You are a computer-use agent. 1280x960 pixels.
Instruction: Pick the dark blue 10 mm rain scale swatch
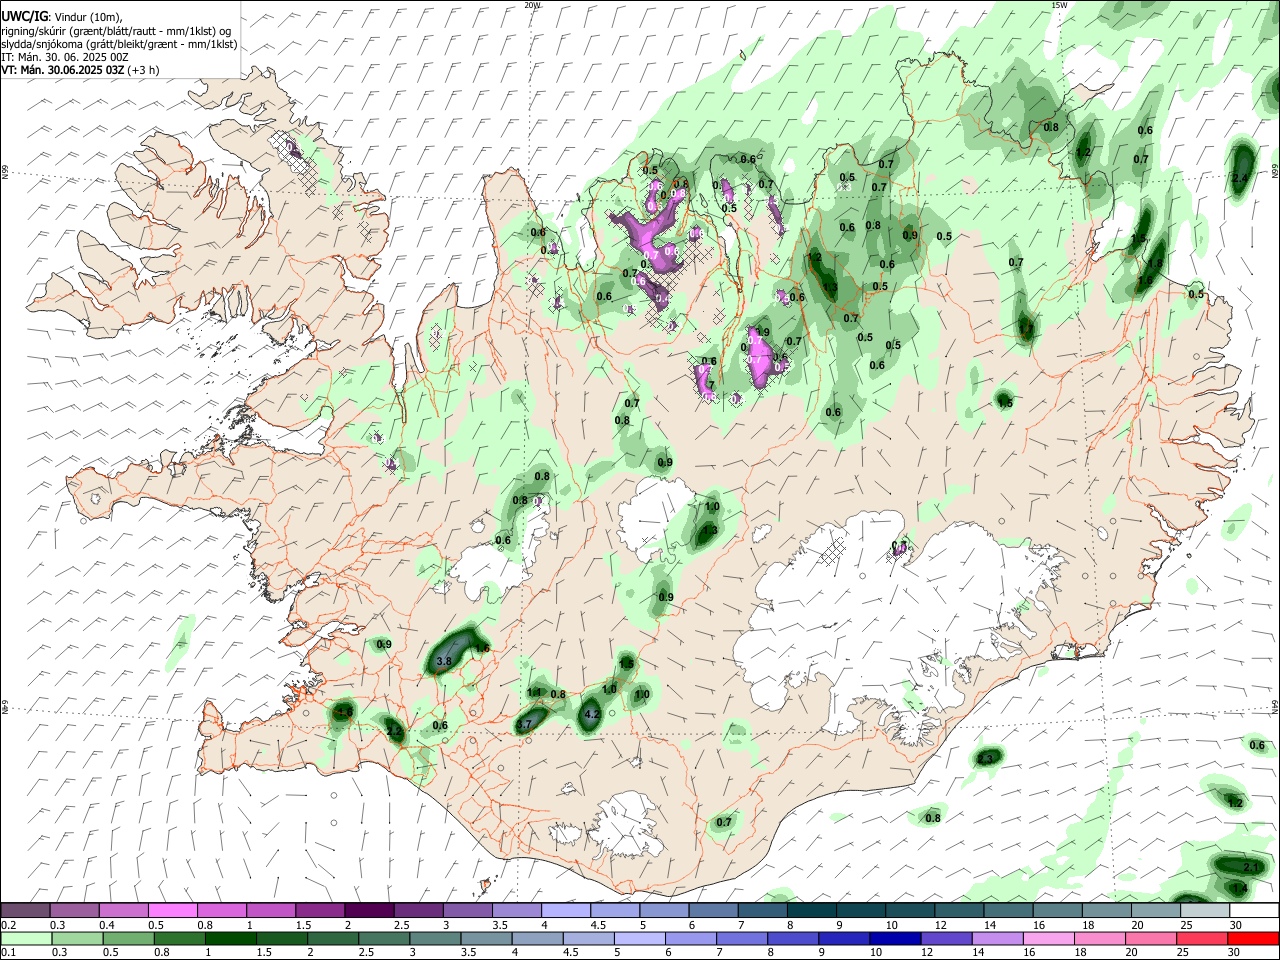(893, 938)
